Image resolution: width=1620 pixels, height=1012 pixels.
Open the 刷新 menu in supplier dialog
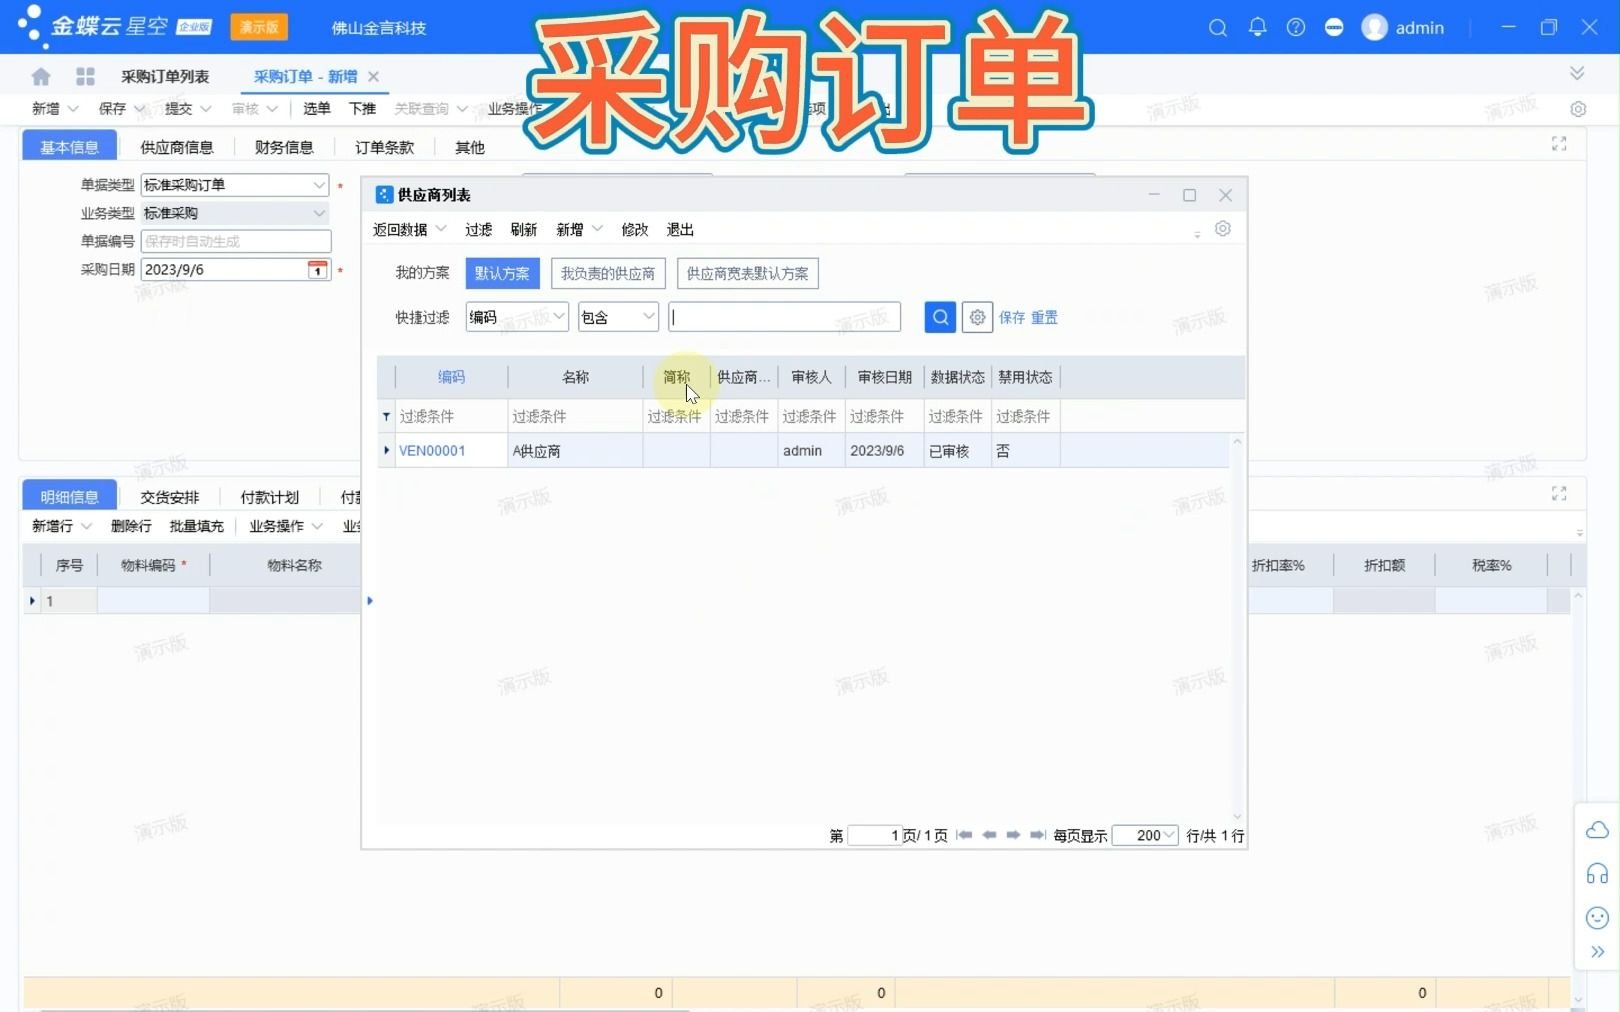[x=524, y=229]
